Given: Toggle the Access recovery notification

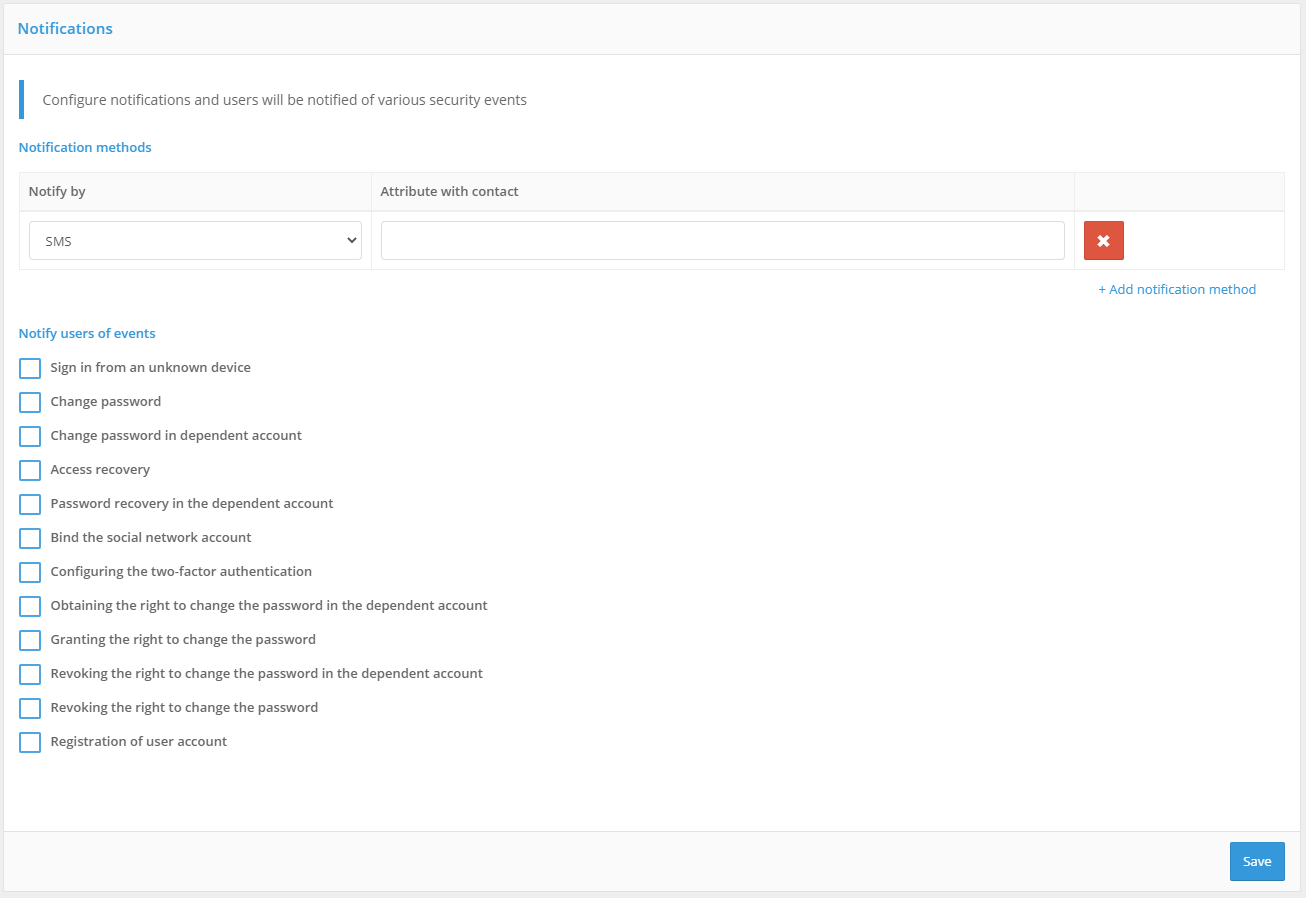Looking at the screenshot, I should pyautogui.click(x=30, y=470).
